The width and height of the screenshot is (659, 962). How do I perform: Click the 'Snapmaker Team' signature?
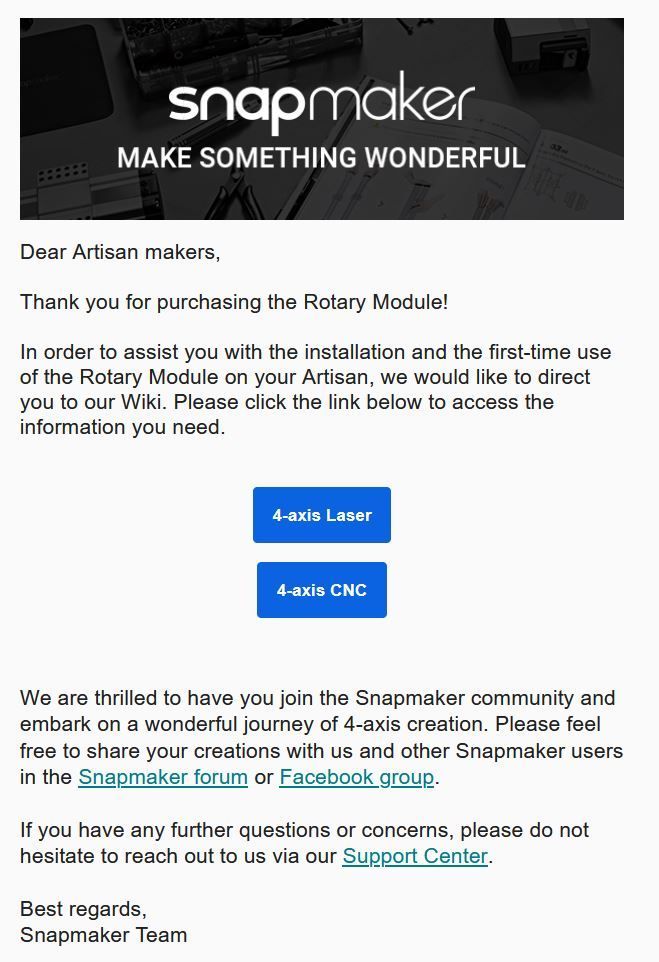(104, 935)
